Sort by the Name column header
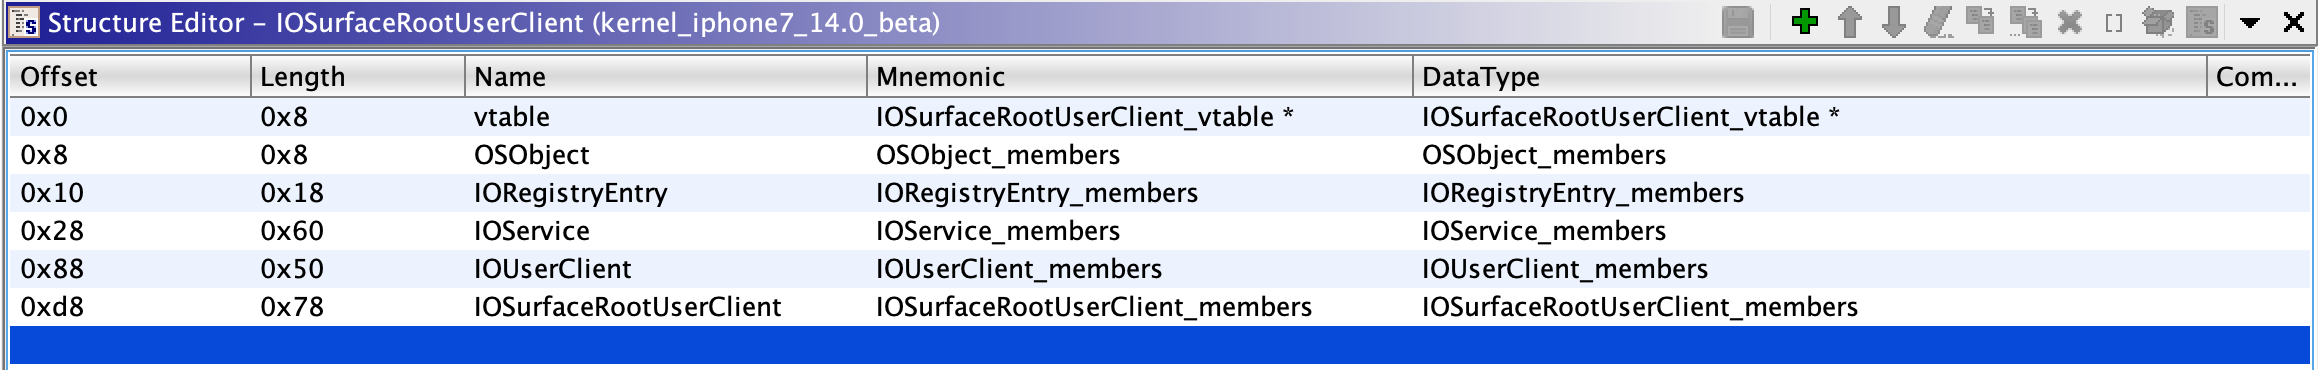 pos(666,77)
